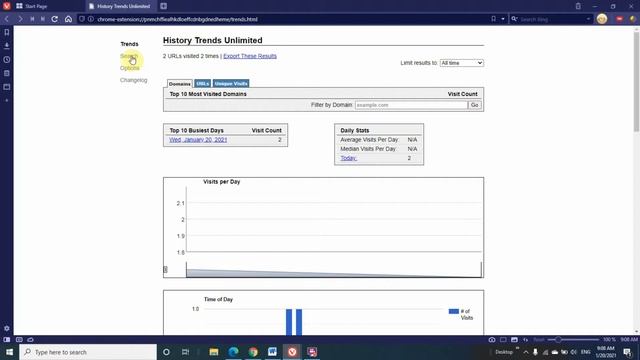Click the search engine magnifier icon

pos(514,19)
